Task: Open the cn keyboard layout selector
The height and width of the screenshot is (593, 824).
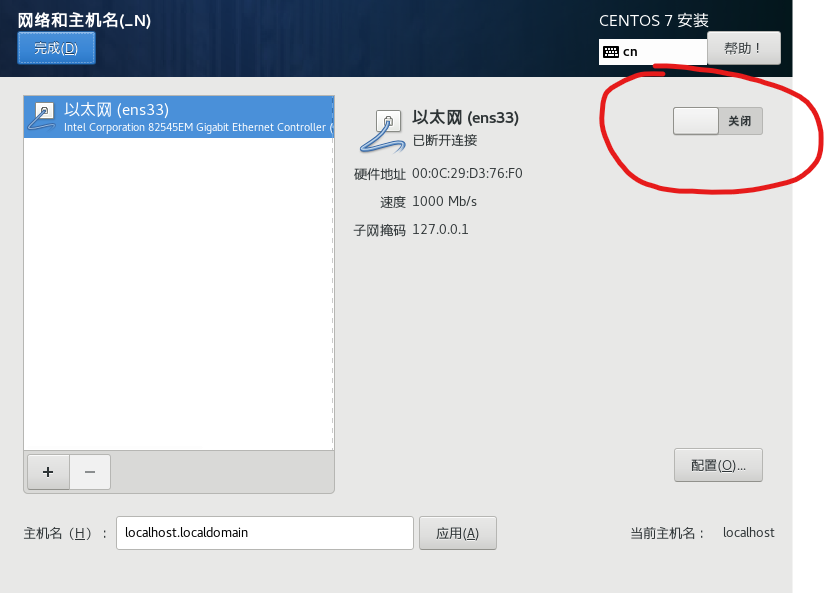Action: 653,52
